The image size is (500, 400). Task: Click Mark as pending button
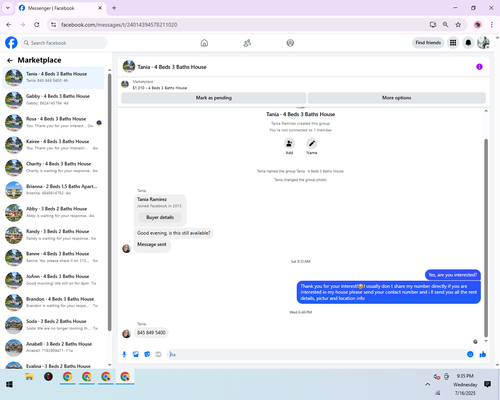click(x=213, y=98)
